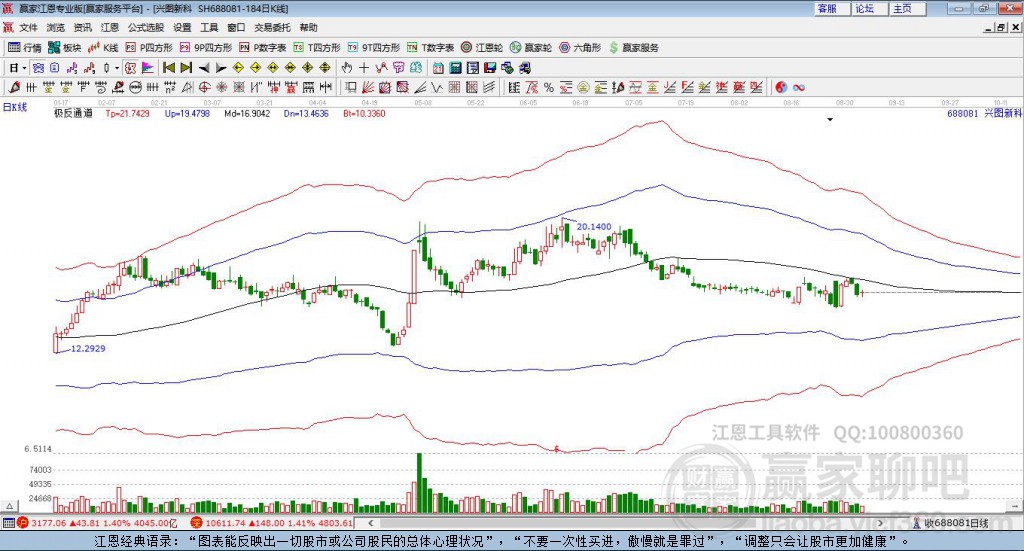This screenshot has height=551, width=1024.
Task: Select the zigzag wave line tool
Action: pyautogui.click(x=437, y=87)
